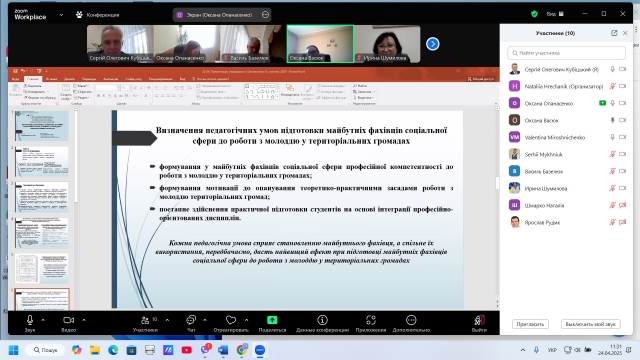The width and height of the screenshot is (640, 360).
Task: Click the mute my audio button
Action: click(x=591, y=324)
